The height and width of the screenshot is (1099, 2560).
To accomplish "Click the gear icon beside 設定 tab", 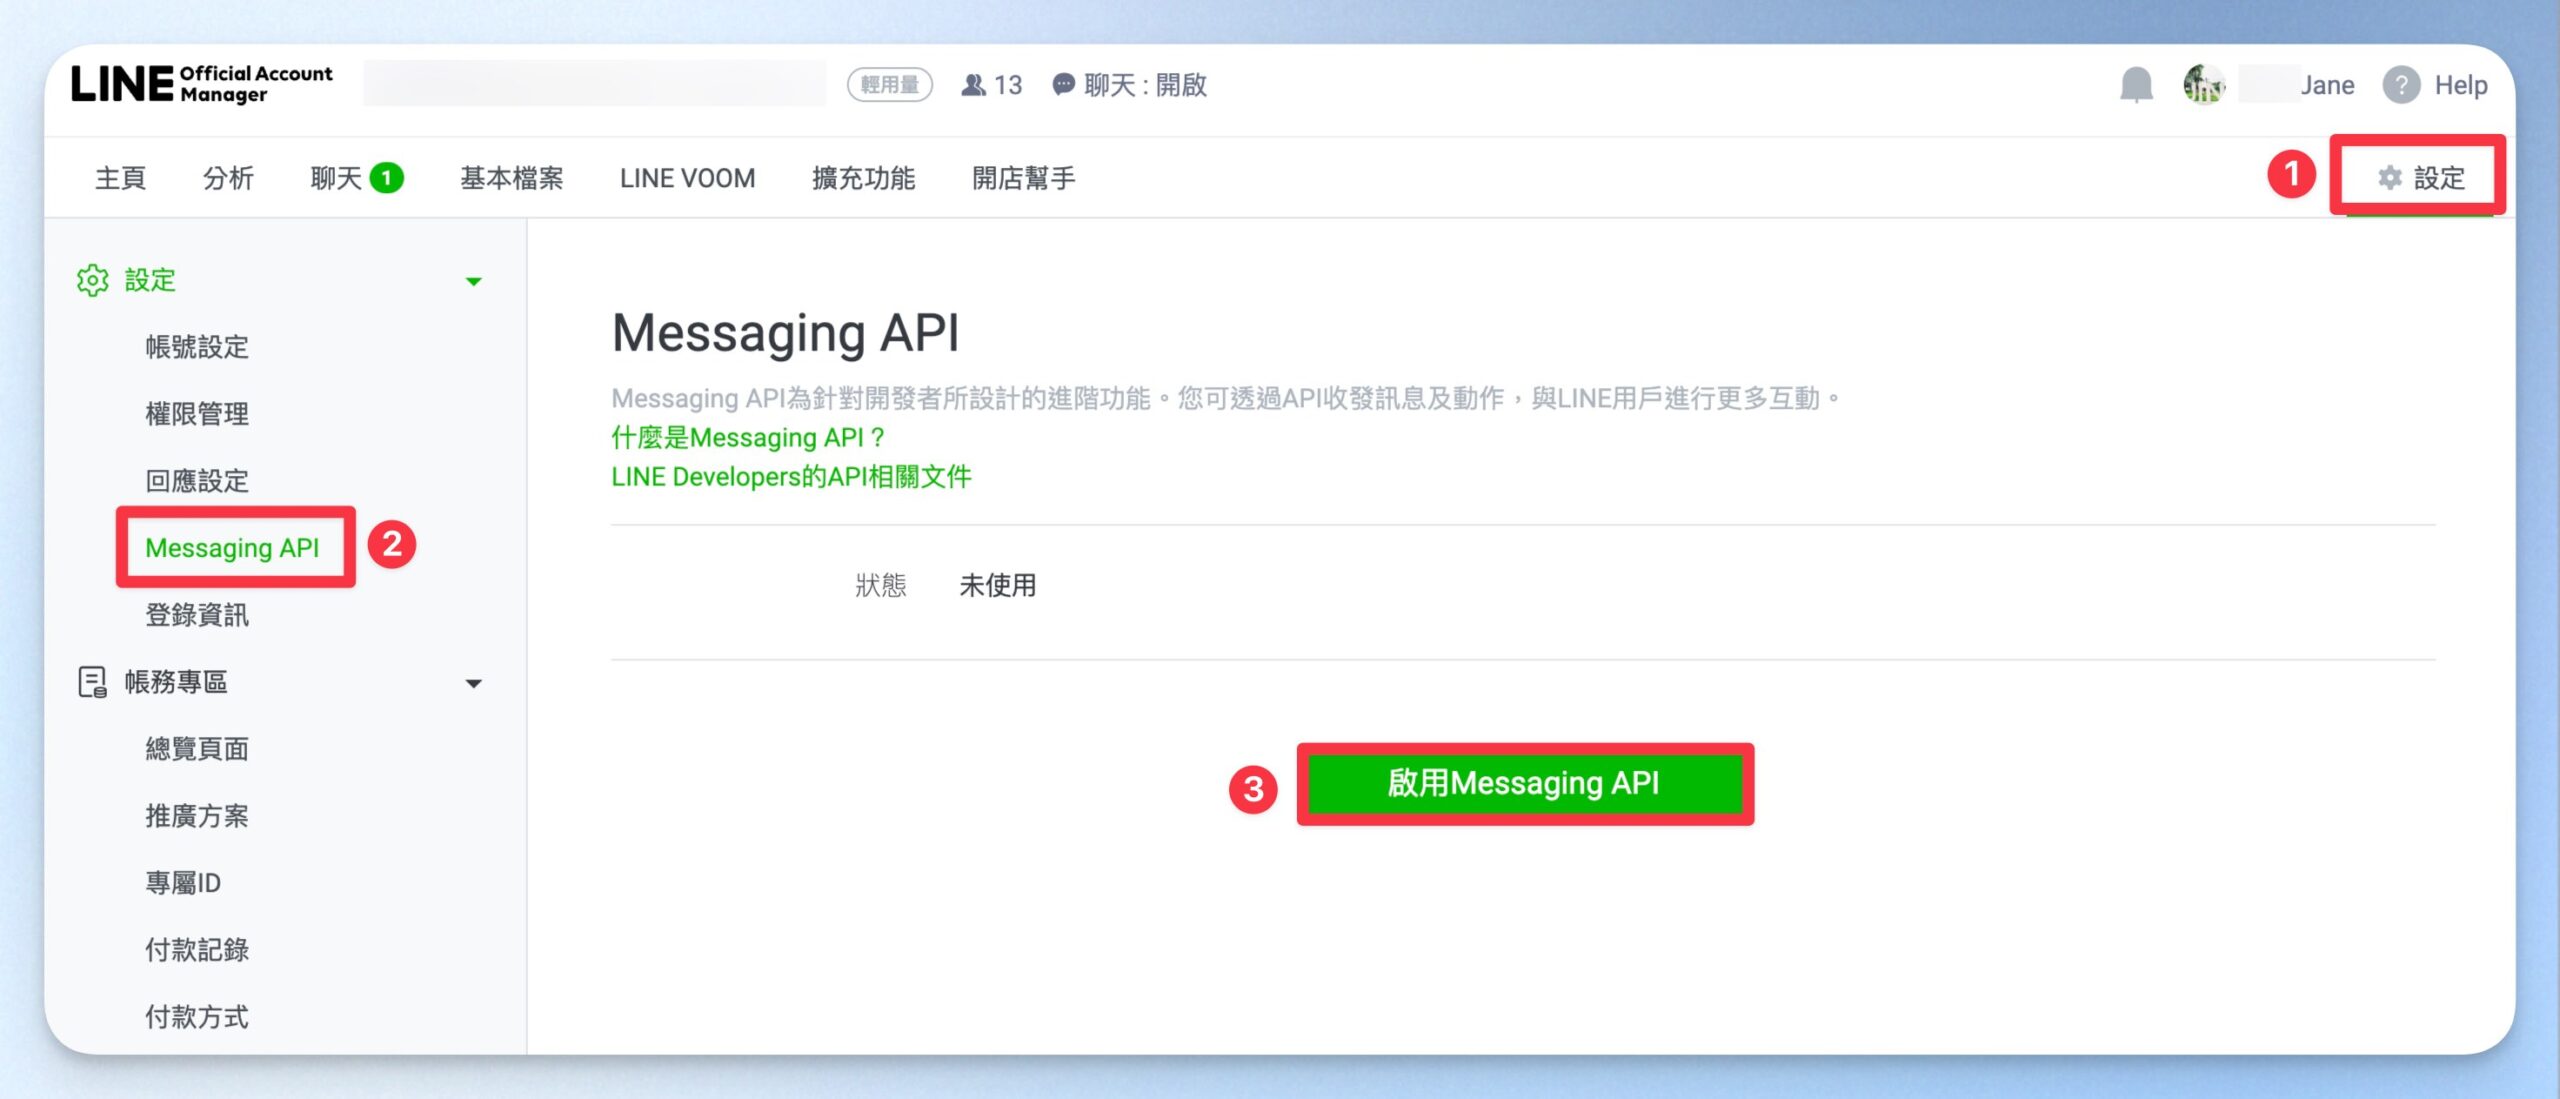I will (2390, 178).
